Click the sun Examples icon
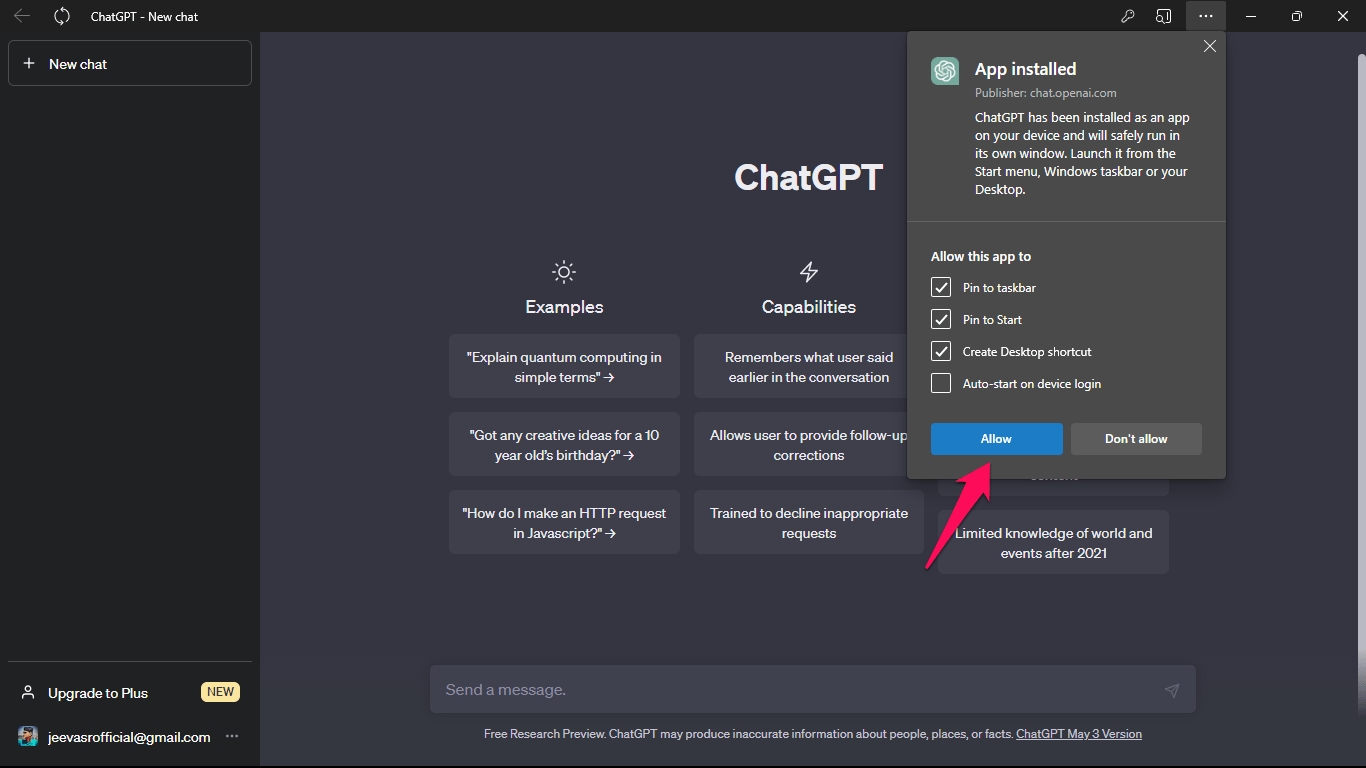 click(564, 271)
